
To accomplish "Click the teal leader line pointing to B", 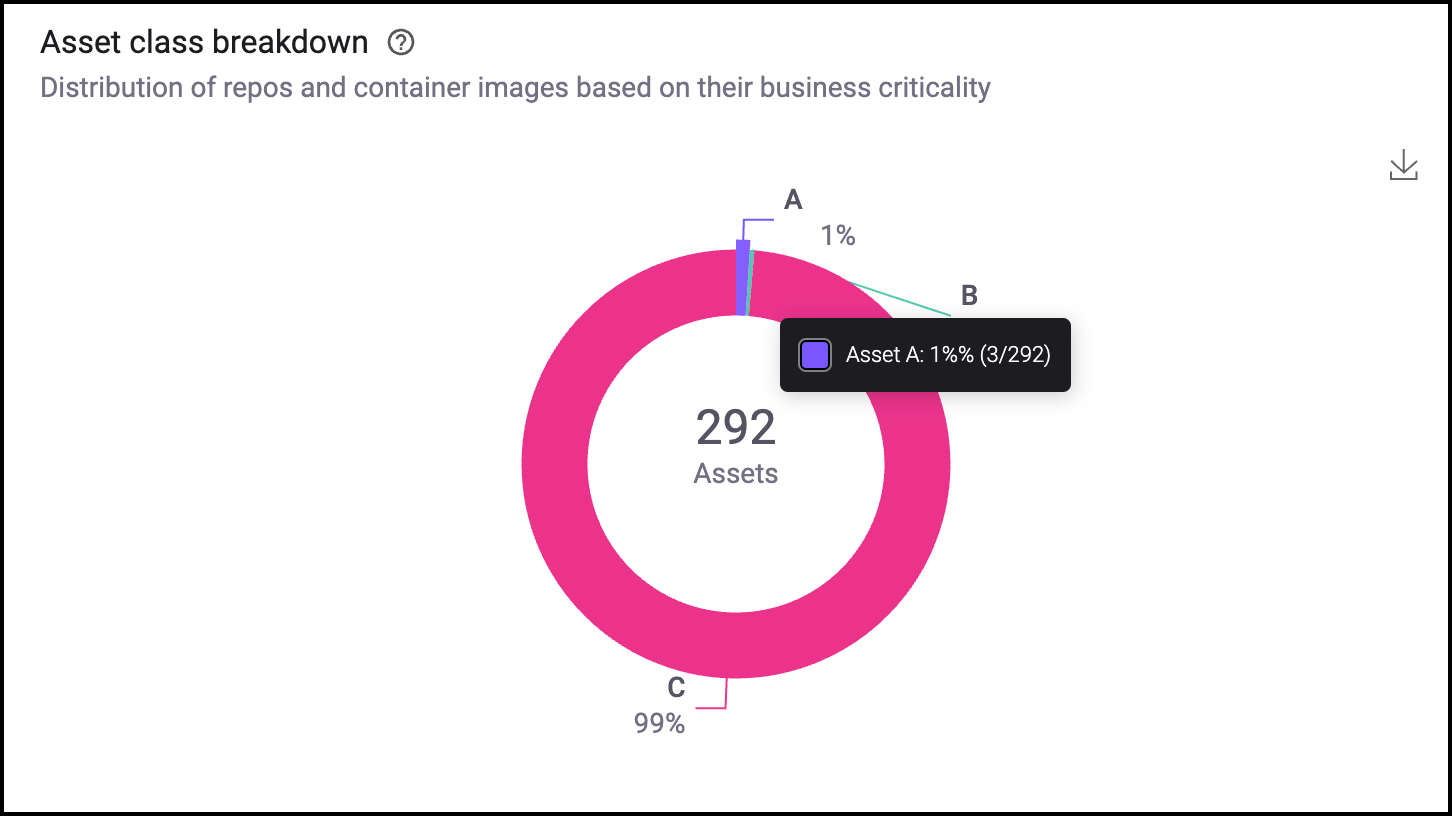I will pyautogui.click(x=900, y=300).
